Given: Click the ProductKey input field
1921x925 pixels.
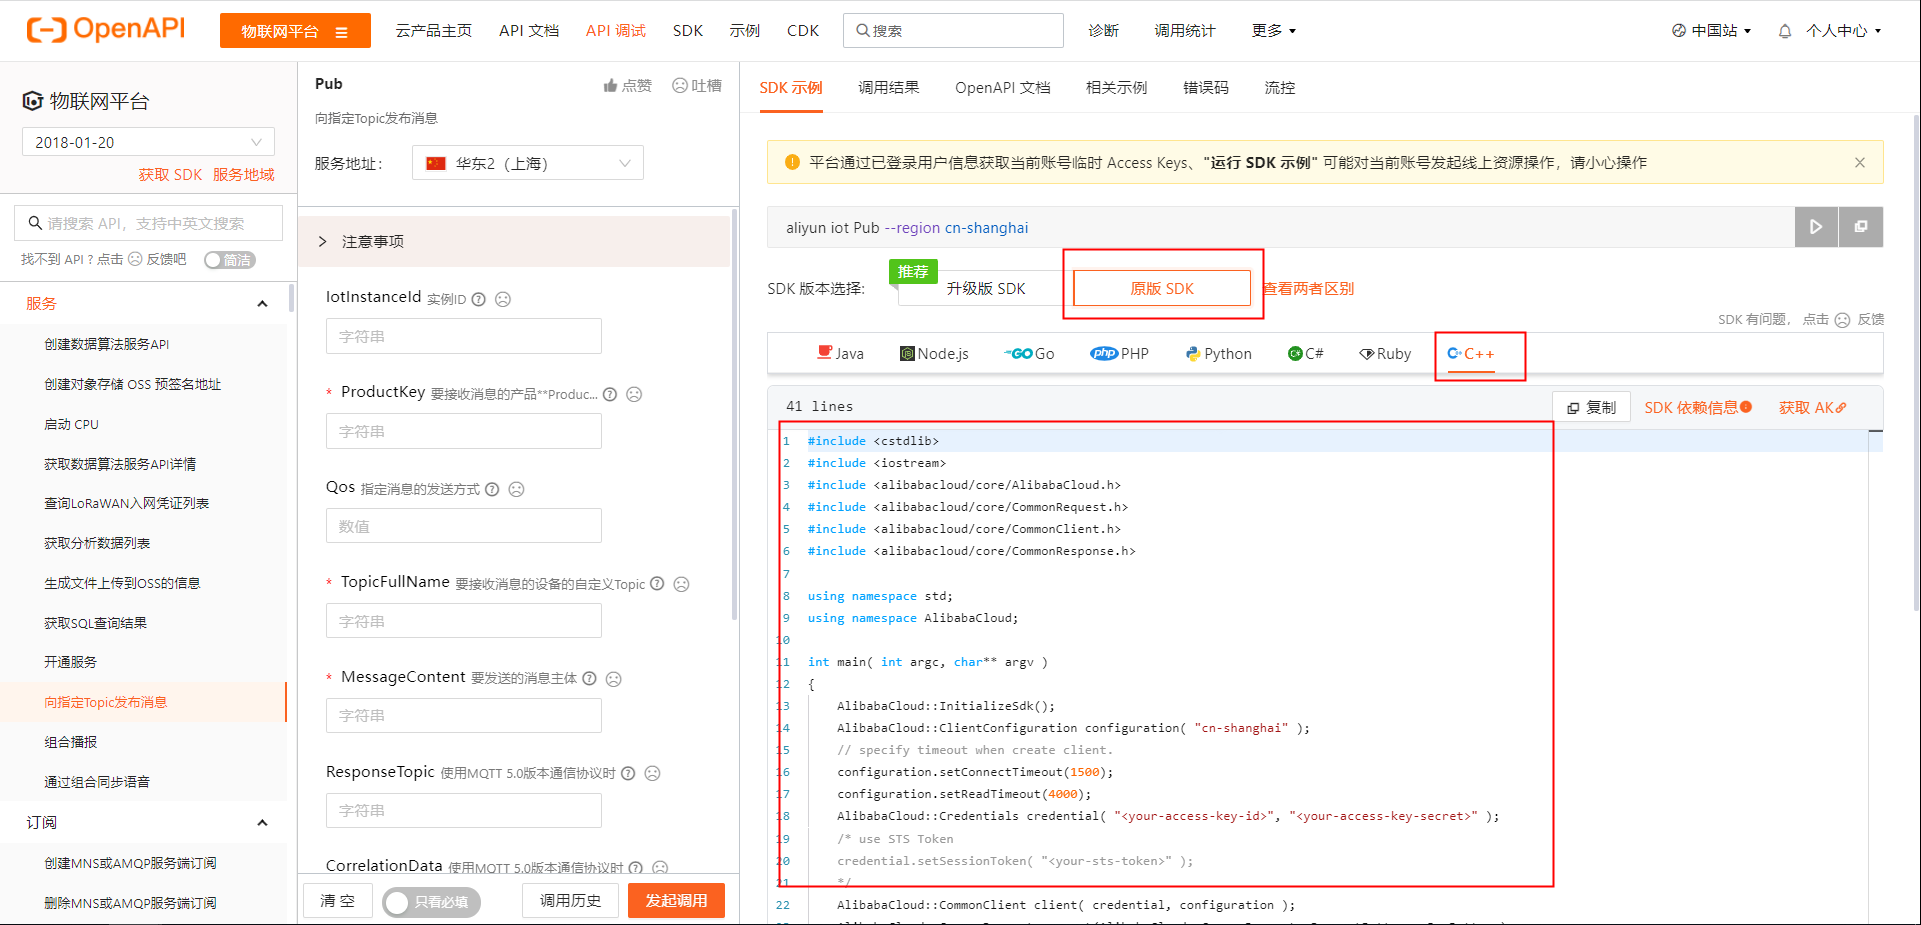Looking at the screenshot, I should 463,431.
